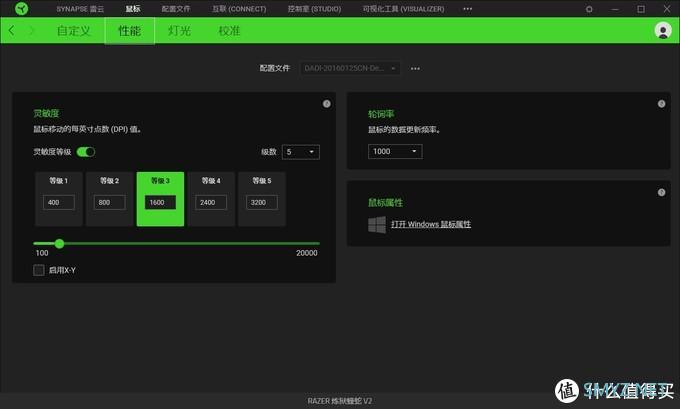Viewport: 680px width, 409px height.
Task: Switch to the 校准 tab
Action: pyautogui.click(x=229, y=31)
